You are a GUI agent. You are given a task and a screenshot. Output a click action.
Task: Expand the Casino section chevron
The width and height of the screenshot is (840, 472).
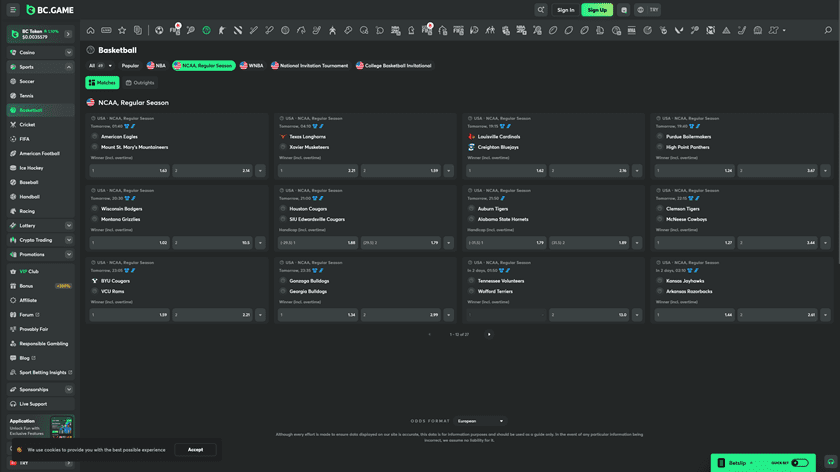pyautogui.click(x=69, y=53)
